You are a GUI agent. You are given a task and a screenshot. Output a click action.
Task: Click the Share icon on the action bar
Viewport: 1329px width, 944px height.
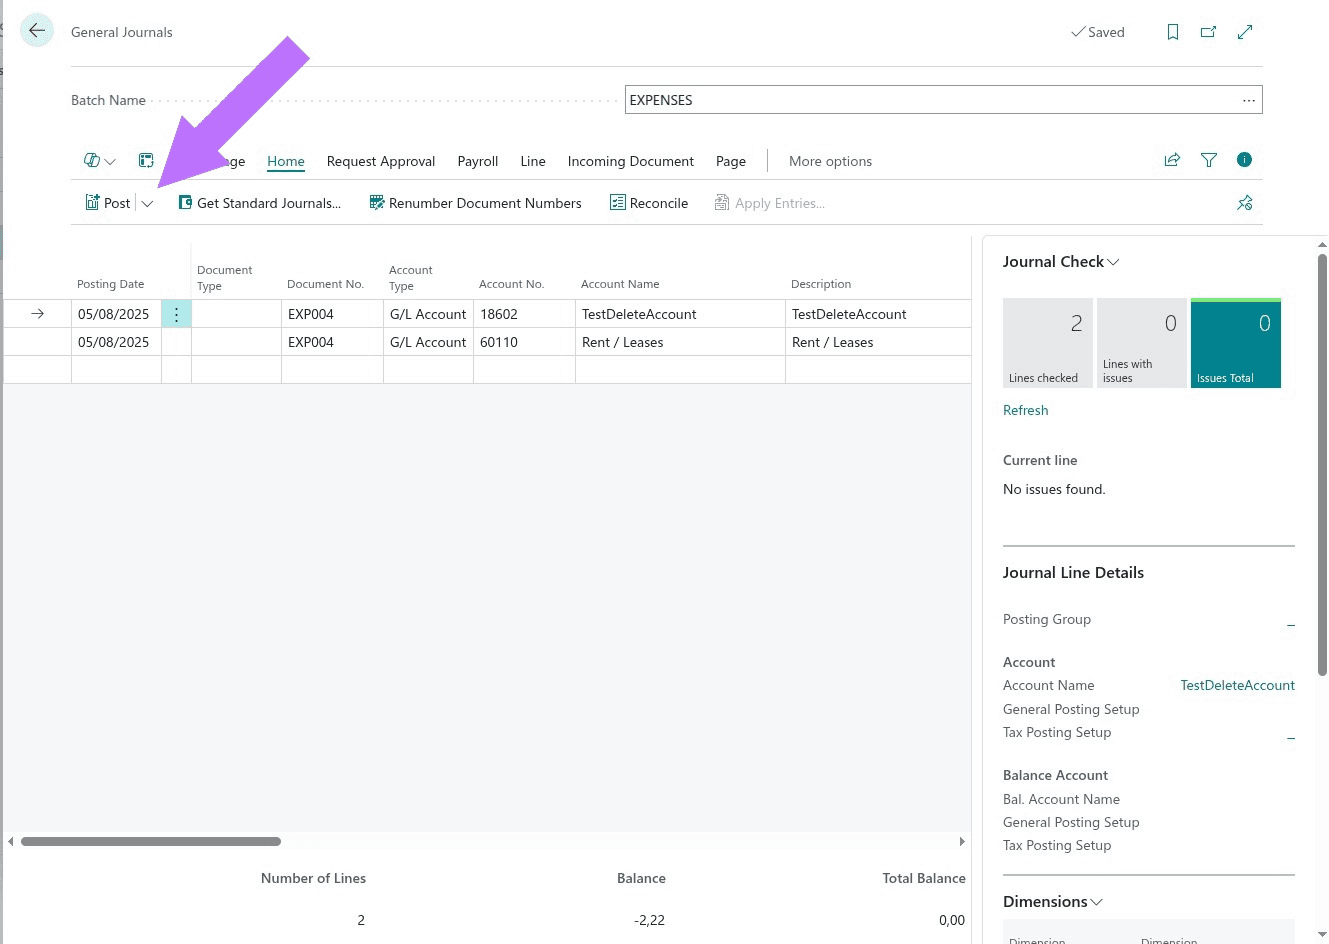tap(1171, 160)
